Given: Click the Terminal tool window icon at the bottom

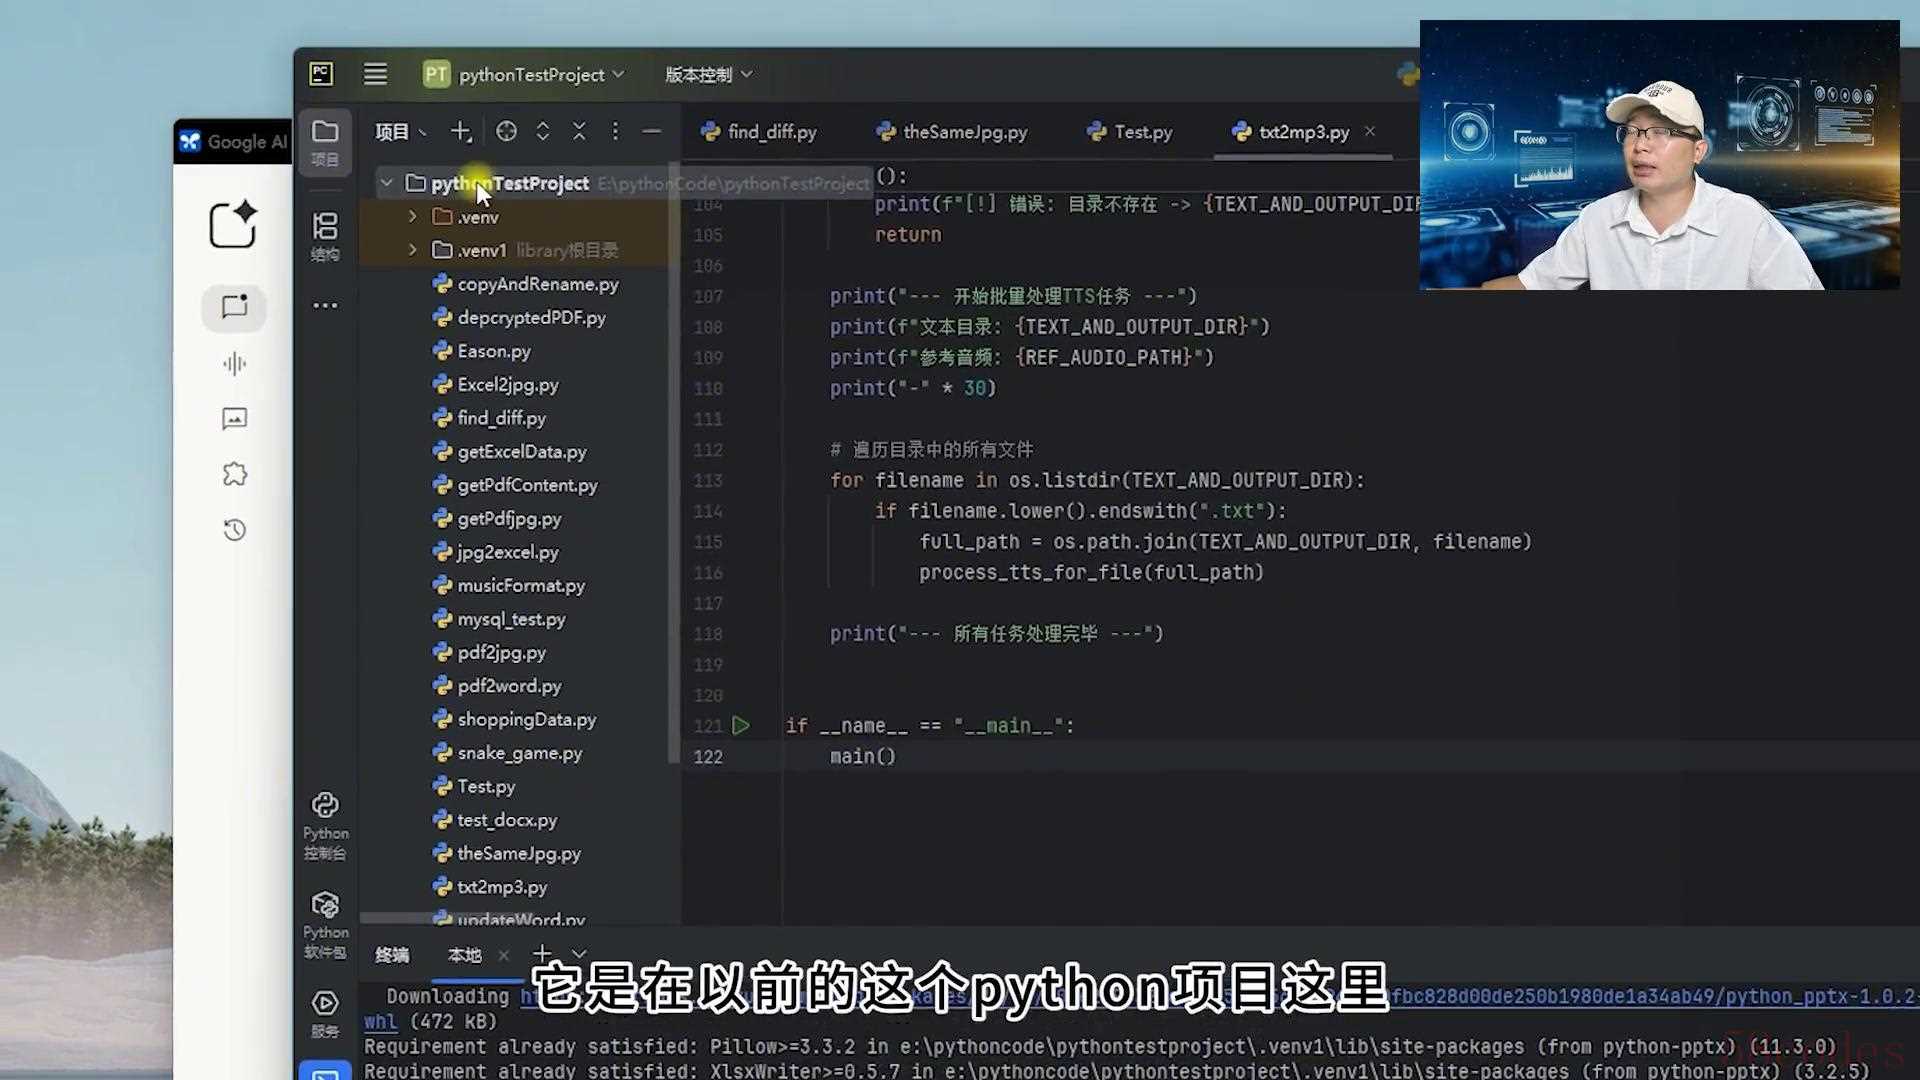Looking at the screenshot, I should 325,1072.
